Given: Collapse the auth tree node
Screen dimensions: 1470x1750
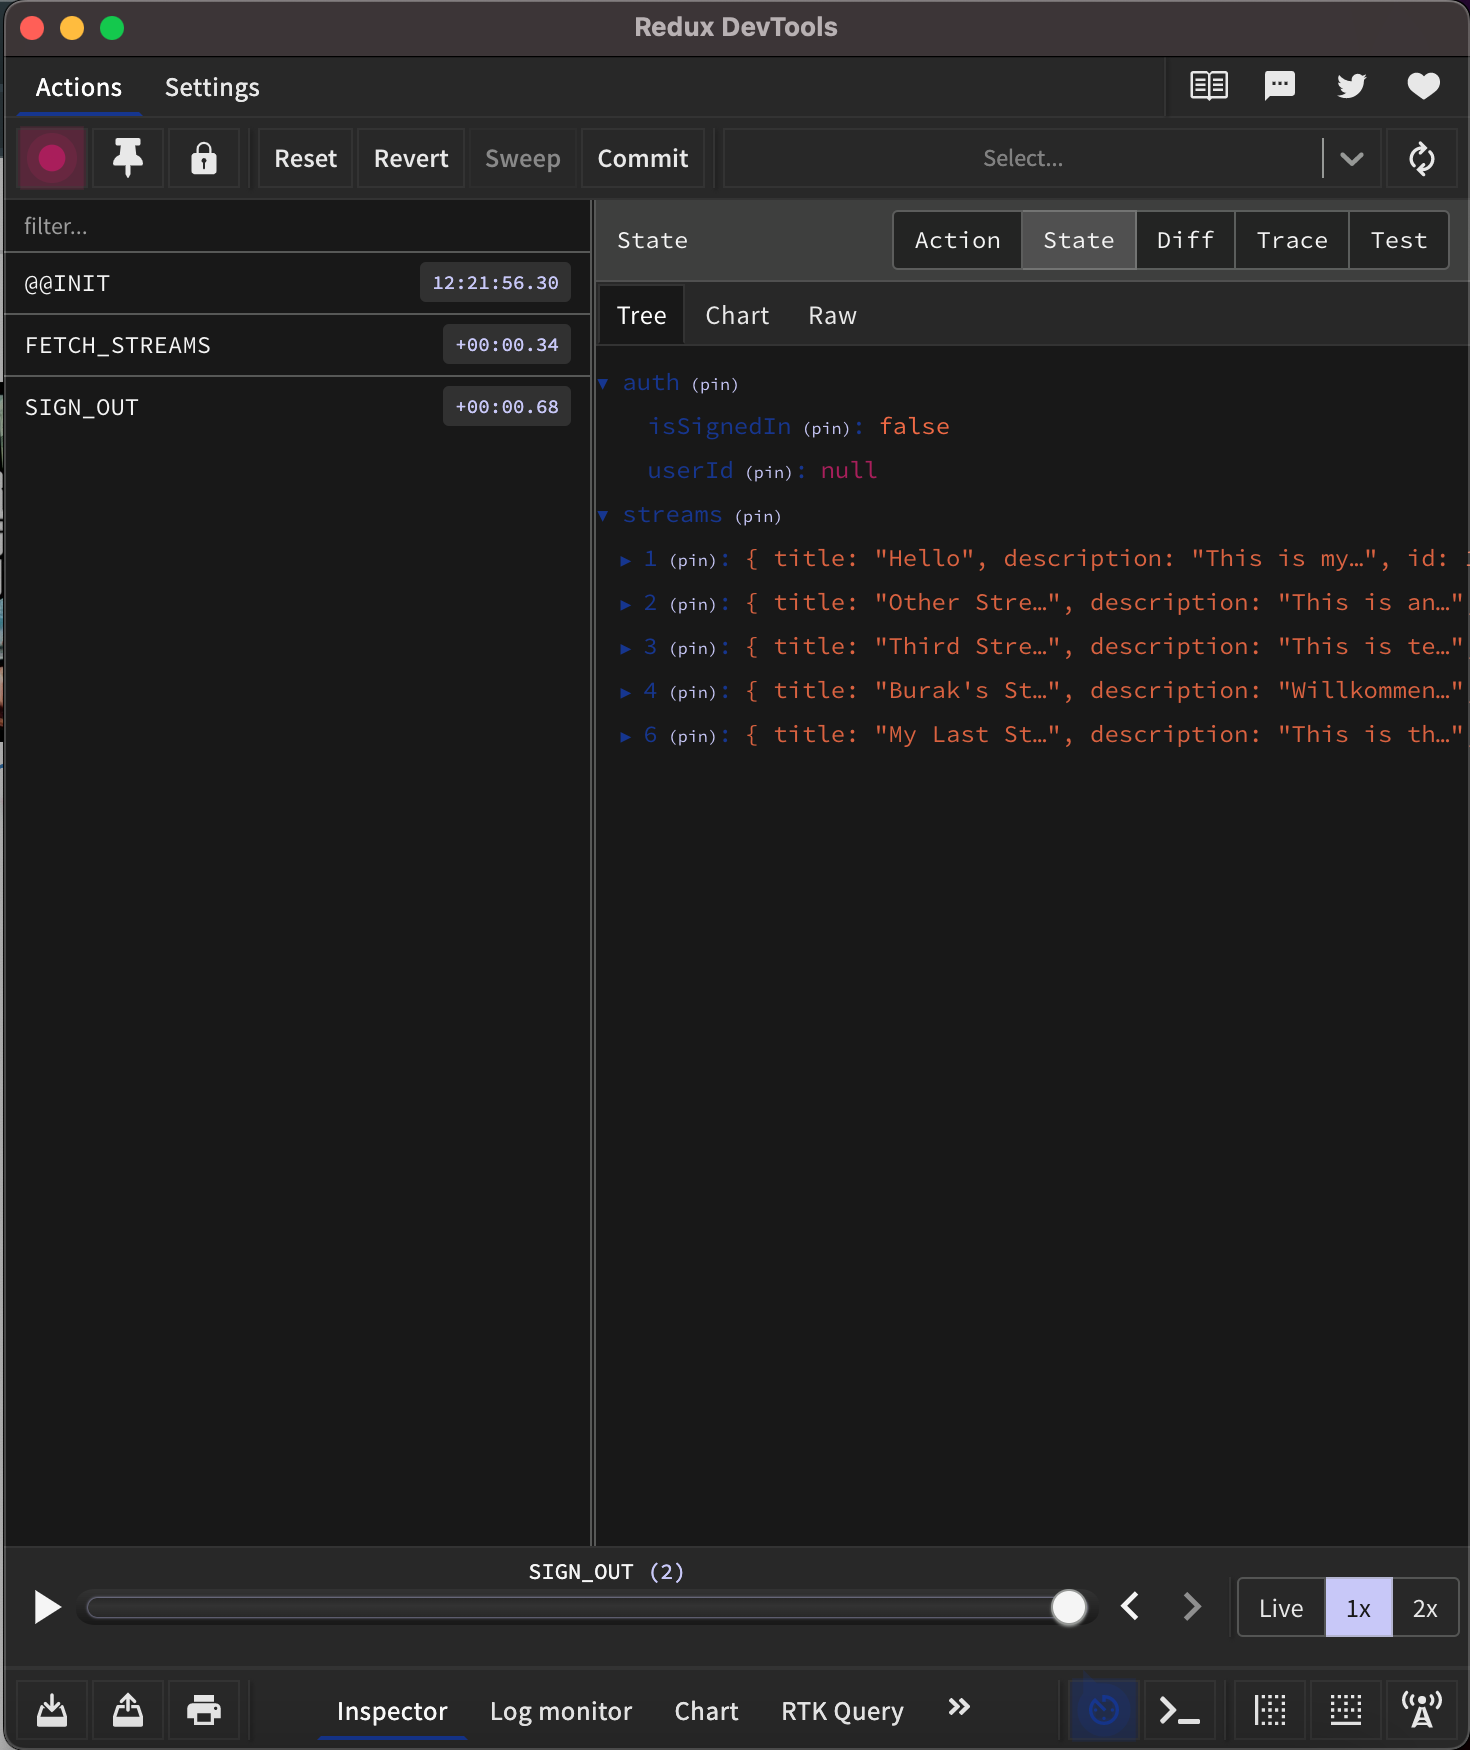Looking at the screenshot, I should [603, 383].
